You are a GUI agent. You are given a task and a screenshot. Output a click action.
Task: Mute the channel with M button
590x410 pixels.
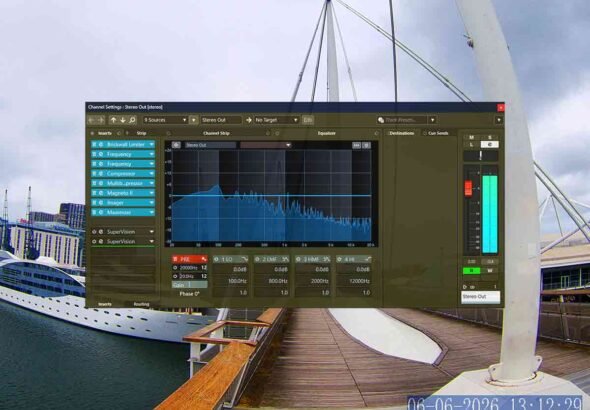[471, 137]
